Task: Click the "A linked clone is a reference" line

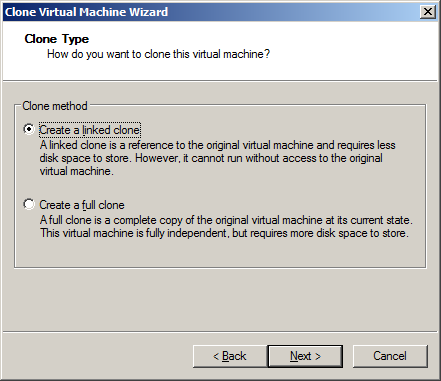Action: pyautogui.click(x=217, y=145)
